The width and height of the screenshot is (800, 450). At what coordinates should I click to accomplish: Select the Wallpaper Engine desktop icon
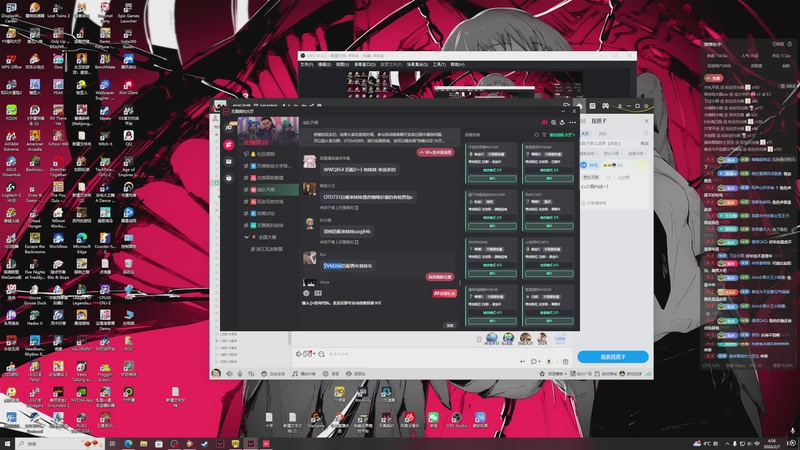(105, 89)
